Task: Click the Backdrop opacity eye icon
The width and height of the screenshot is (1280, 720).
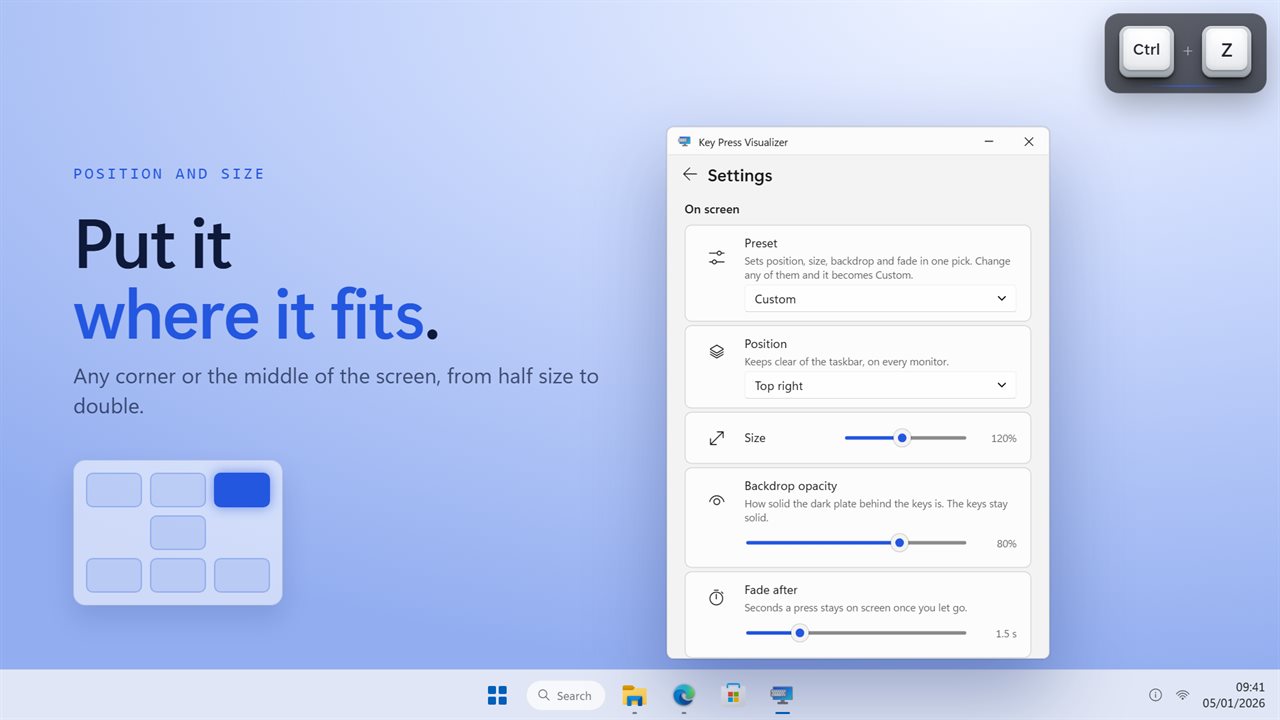Action: [x=717, y=500]
